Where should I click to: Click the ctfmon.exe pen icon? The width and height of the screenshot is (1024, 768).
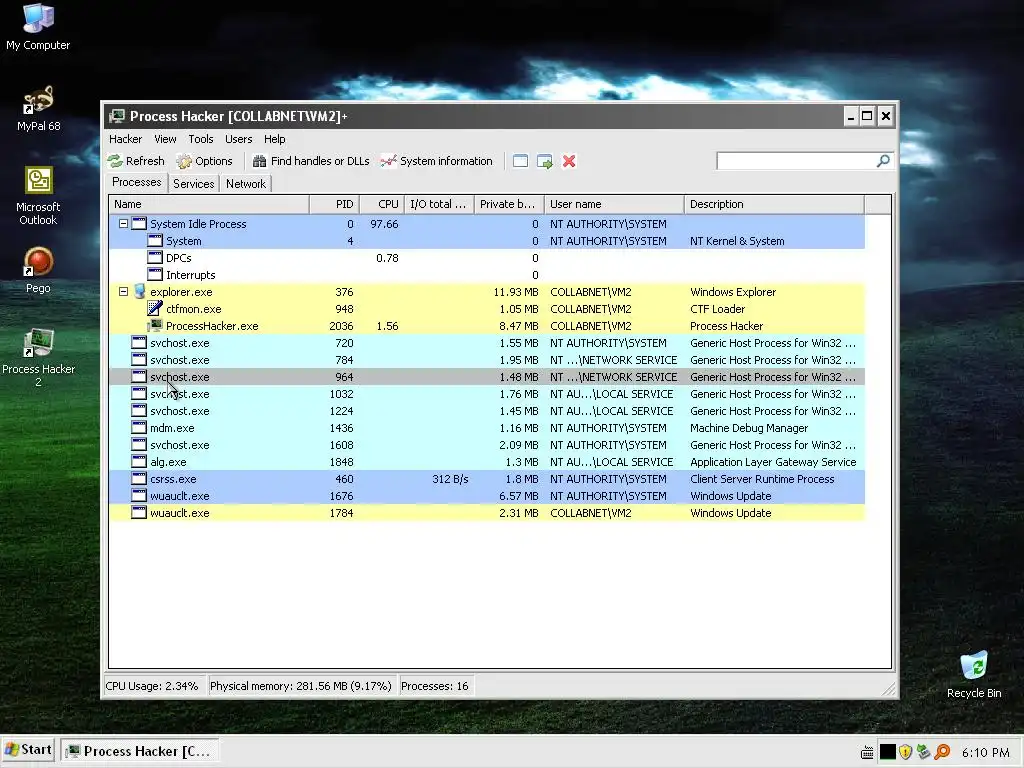coord(155,308)
